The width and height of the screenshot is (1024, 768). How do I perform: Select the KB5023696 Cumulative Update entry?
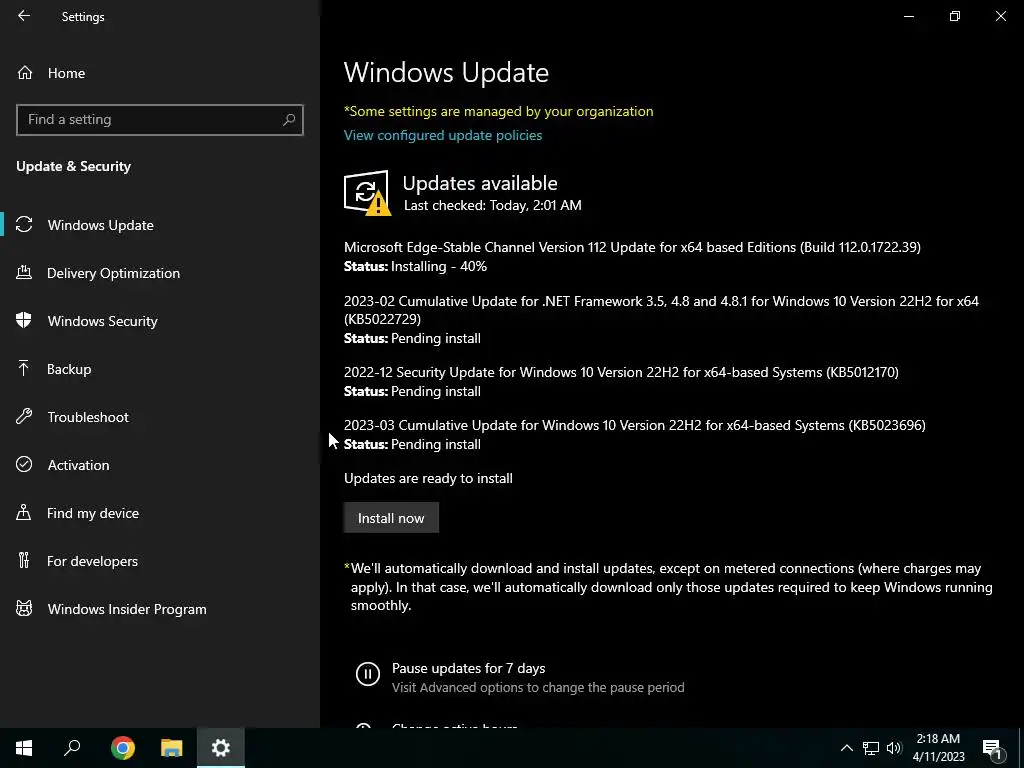[635, 425]
